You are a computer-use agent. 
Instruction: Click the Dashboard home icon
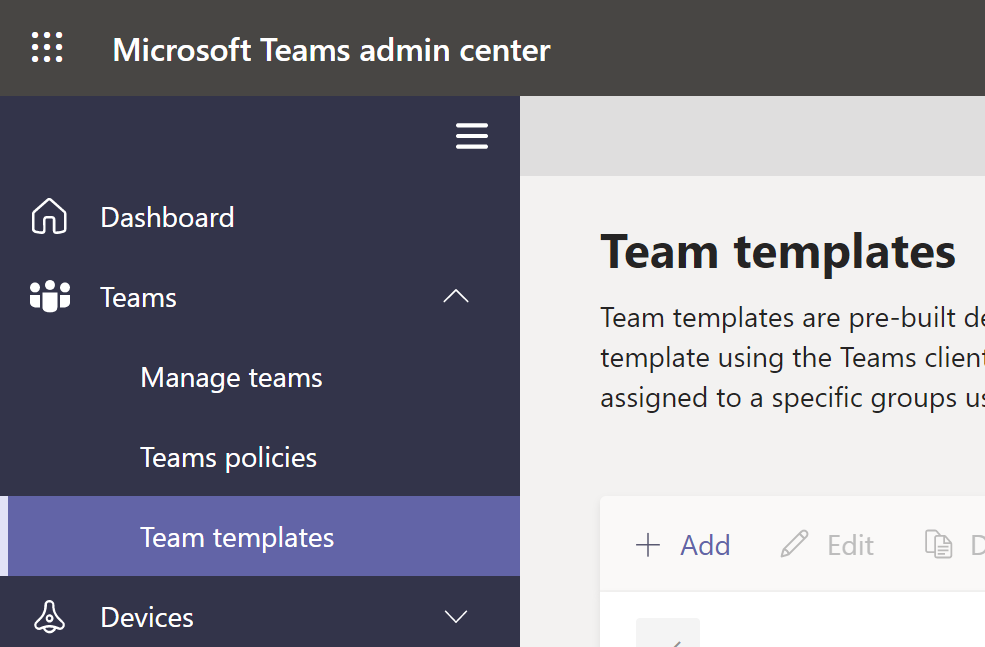pos(49,217)
